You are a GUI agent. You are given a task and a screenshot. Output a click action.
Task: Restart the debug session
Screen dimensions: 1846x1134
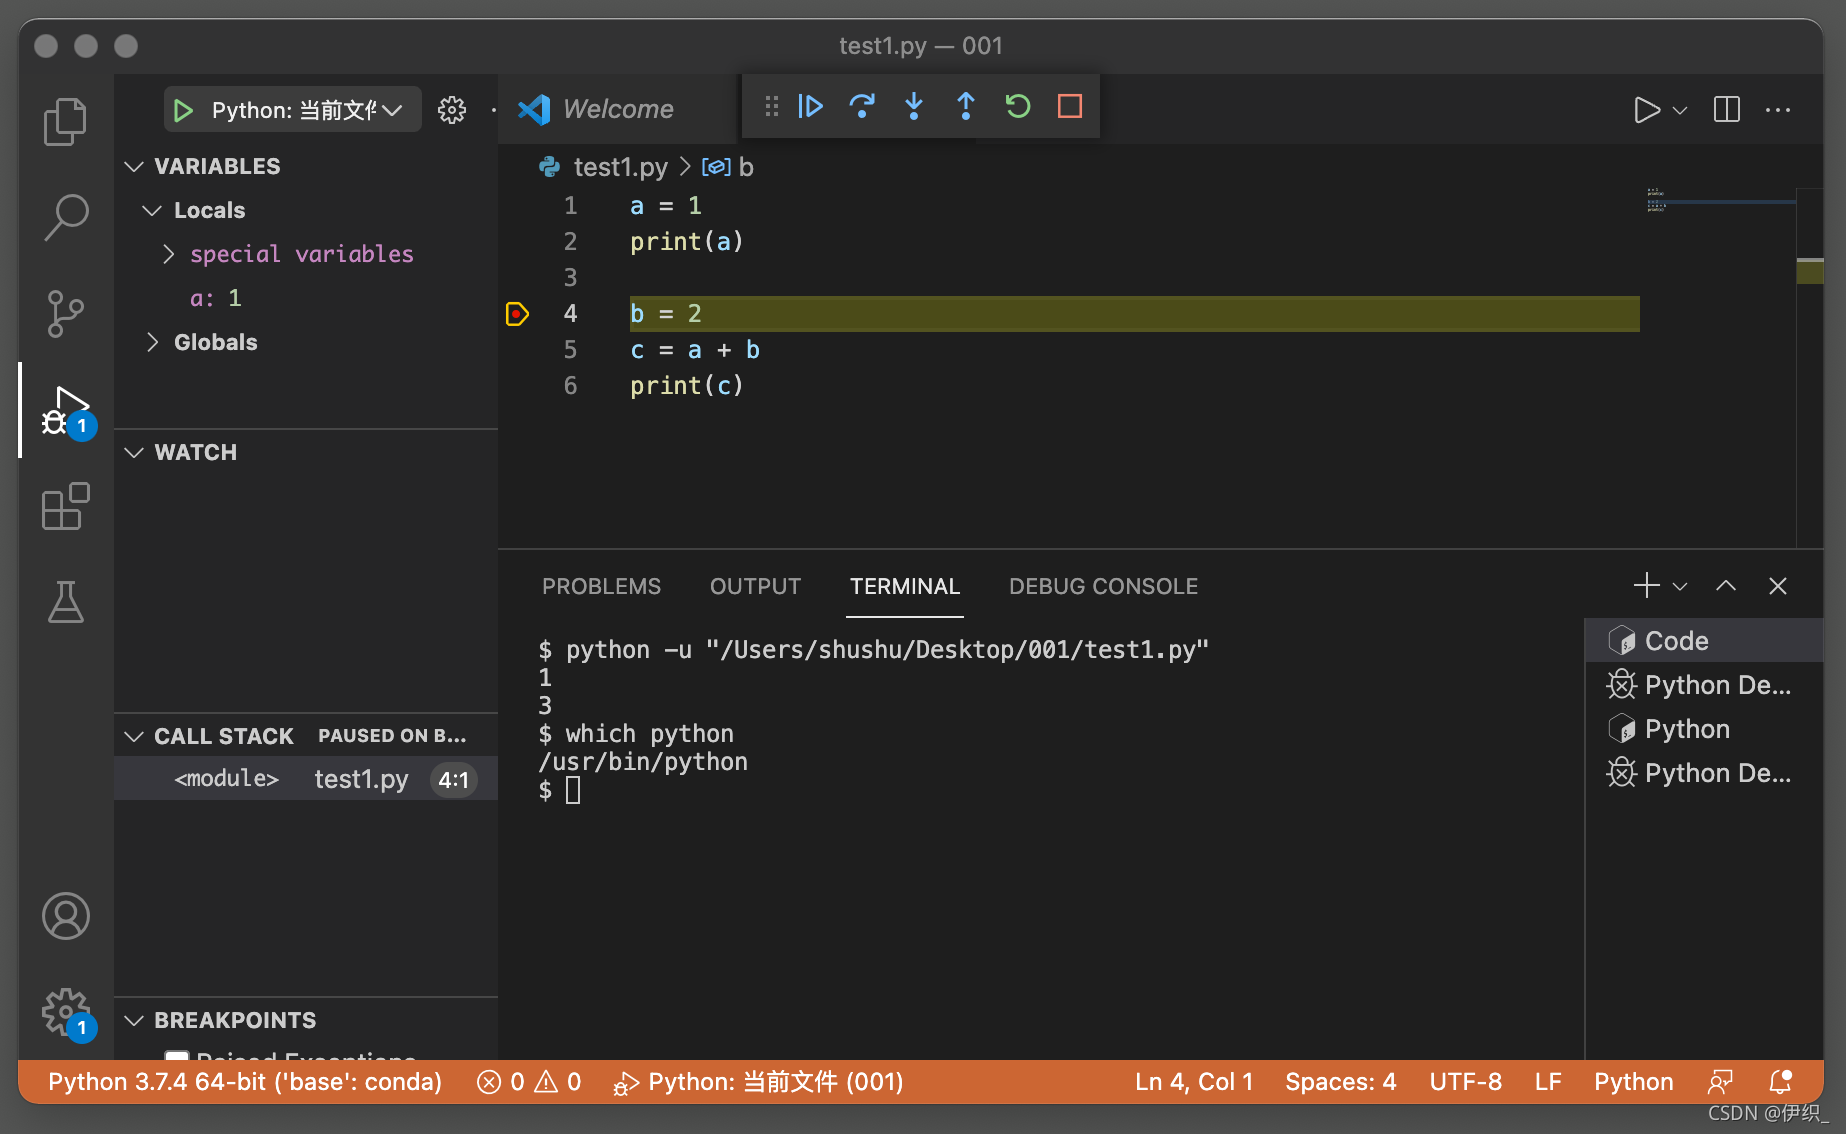click(x=1018, y=106)
